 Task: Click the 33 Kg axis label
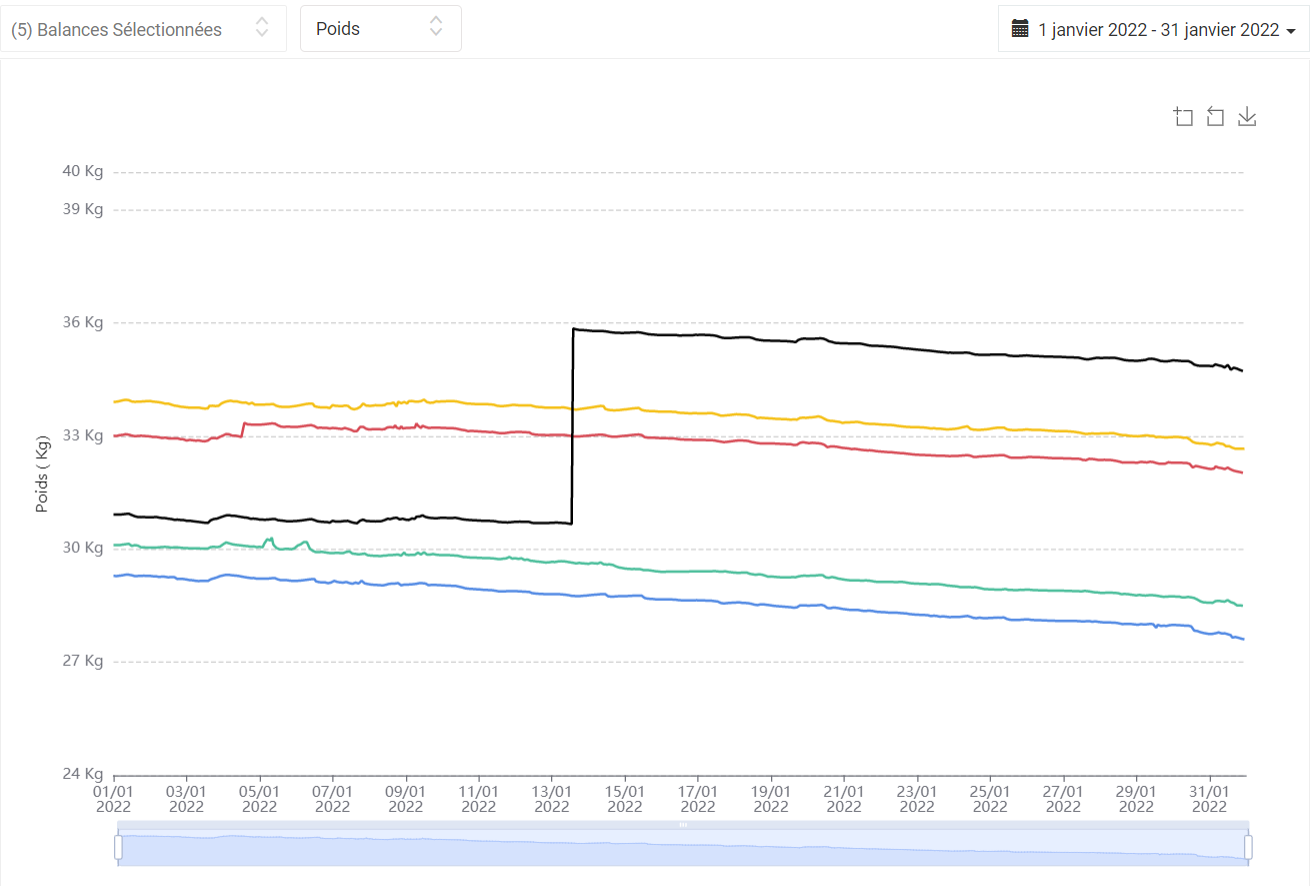point(82,435)
